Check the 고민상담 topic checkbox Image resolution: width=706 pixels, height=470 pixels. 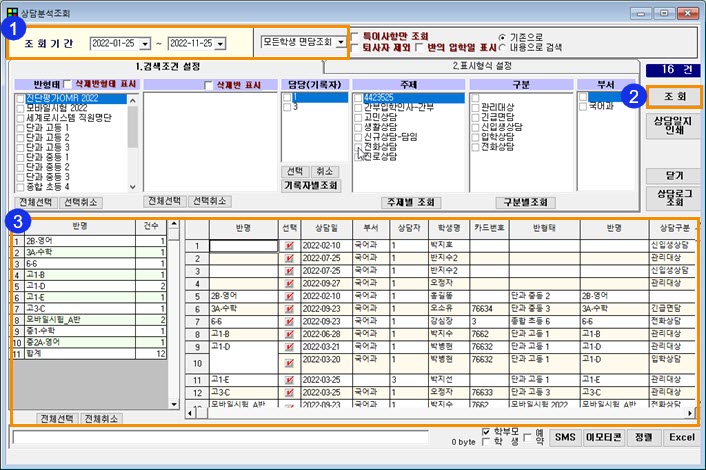coord(358,118)
